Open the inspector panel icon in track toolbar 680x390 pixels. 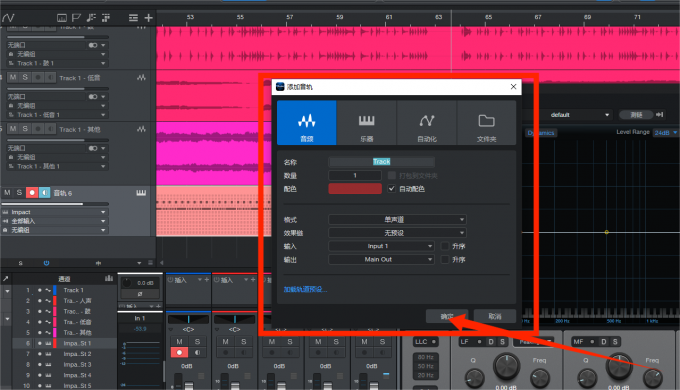click(62, 18)
